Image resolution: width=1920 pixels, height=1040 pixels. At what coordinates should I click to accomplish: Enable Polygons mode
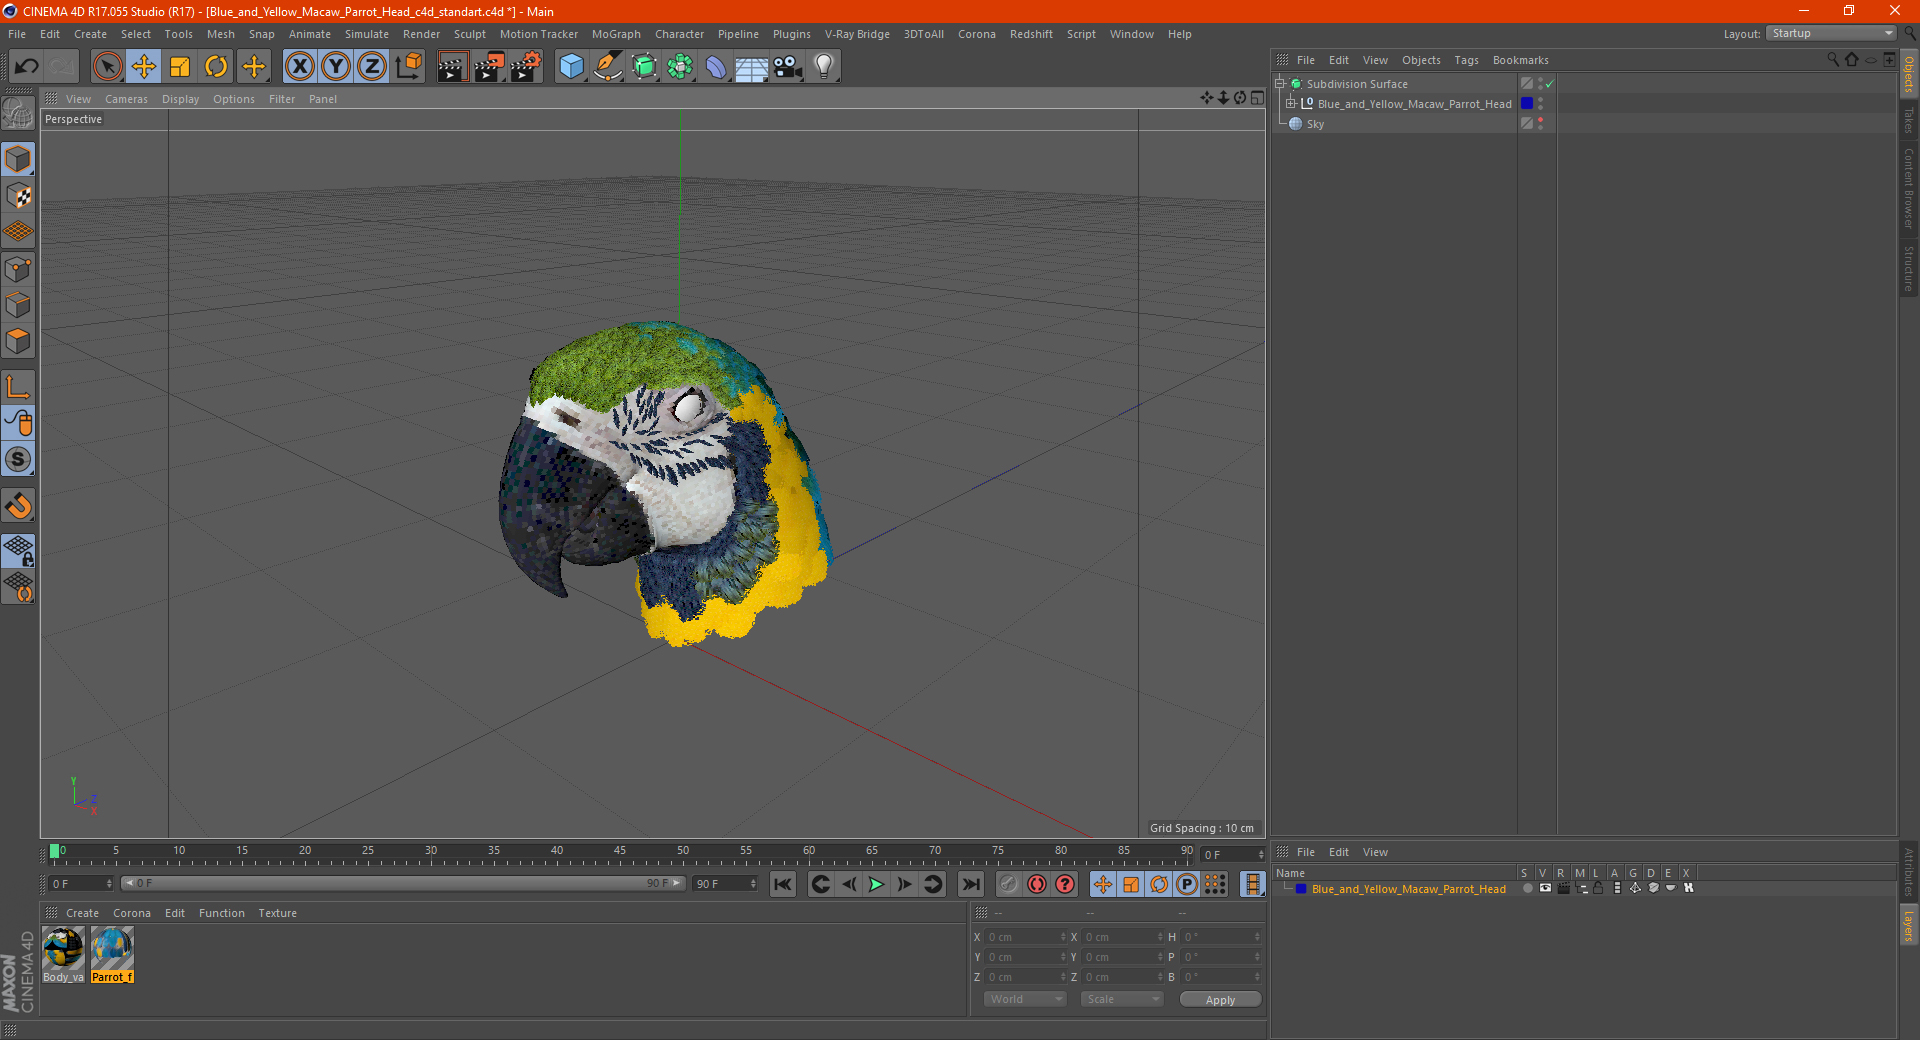(x=18, y=341)
